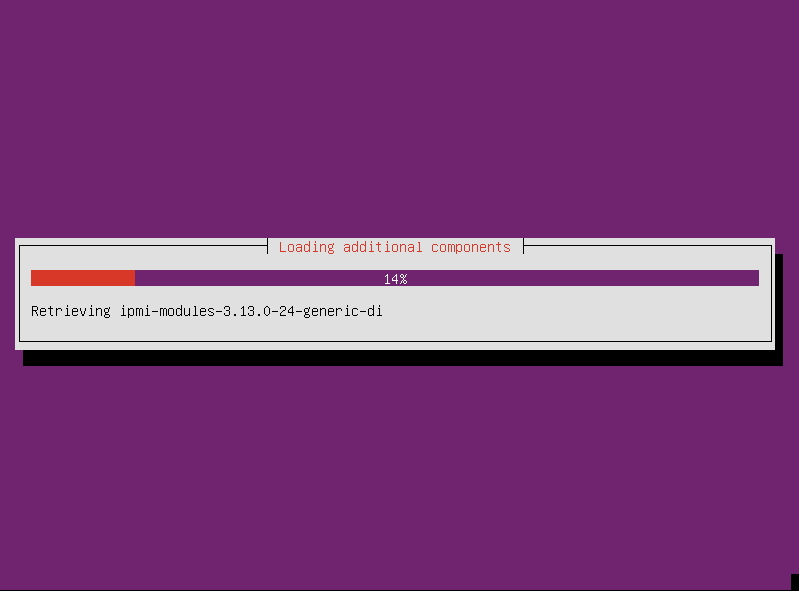
Task: Click the end of the red progress fill
Action: click(134, 278)
